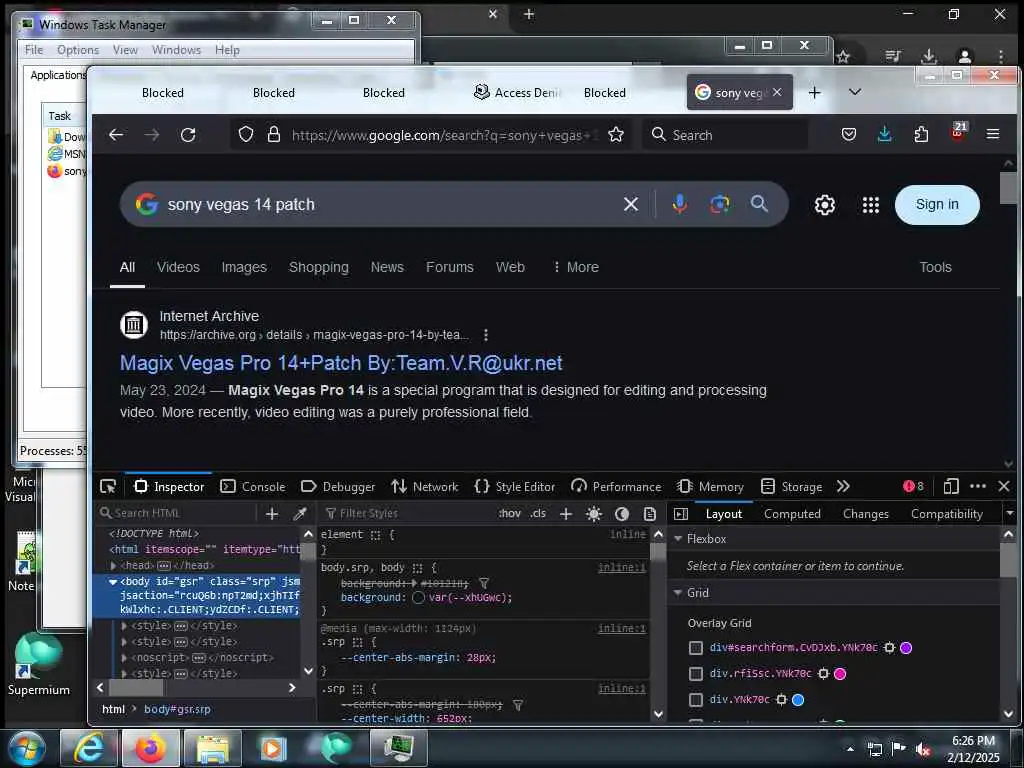
Task: Toggle the .cls class panel
Action: (x=538, y=513)
